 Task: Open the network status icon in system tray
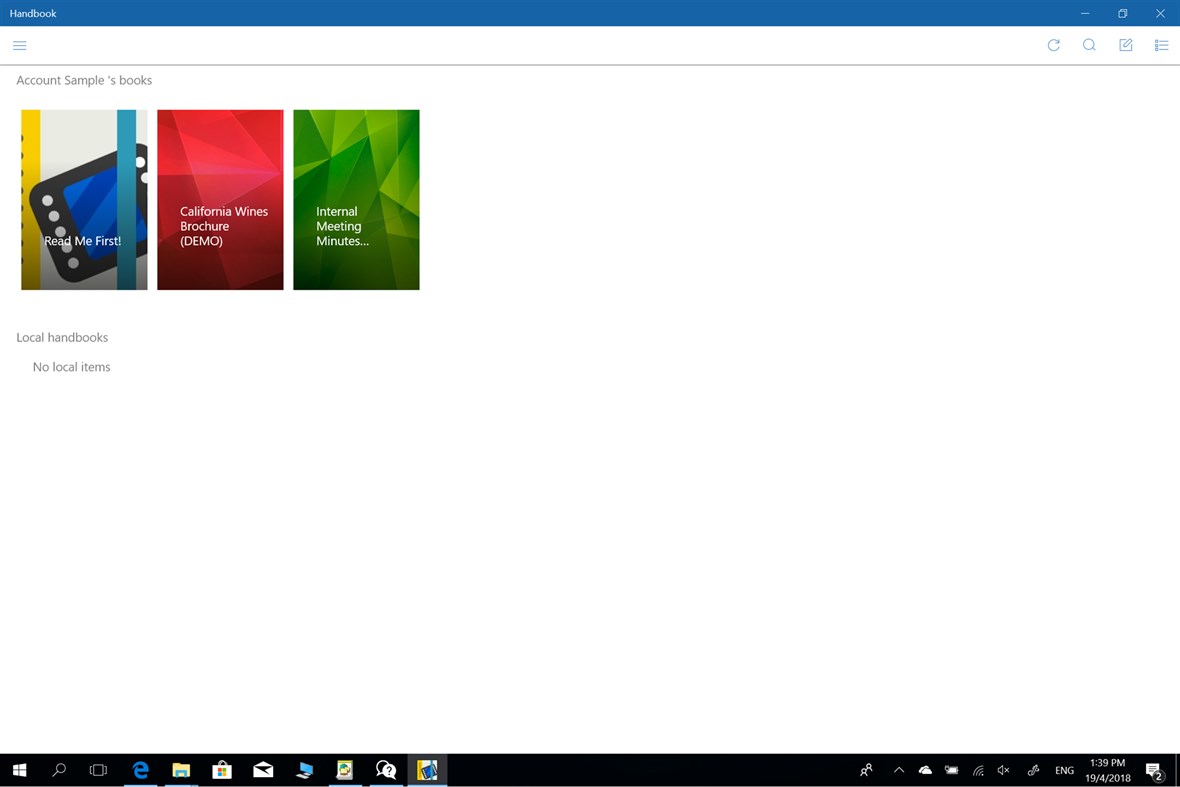(x=977, y=770)
